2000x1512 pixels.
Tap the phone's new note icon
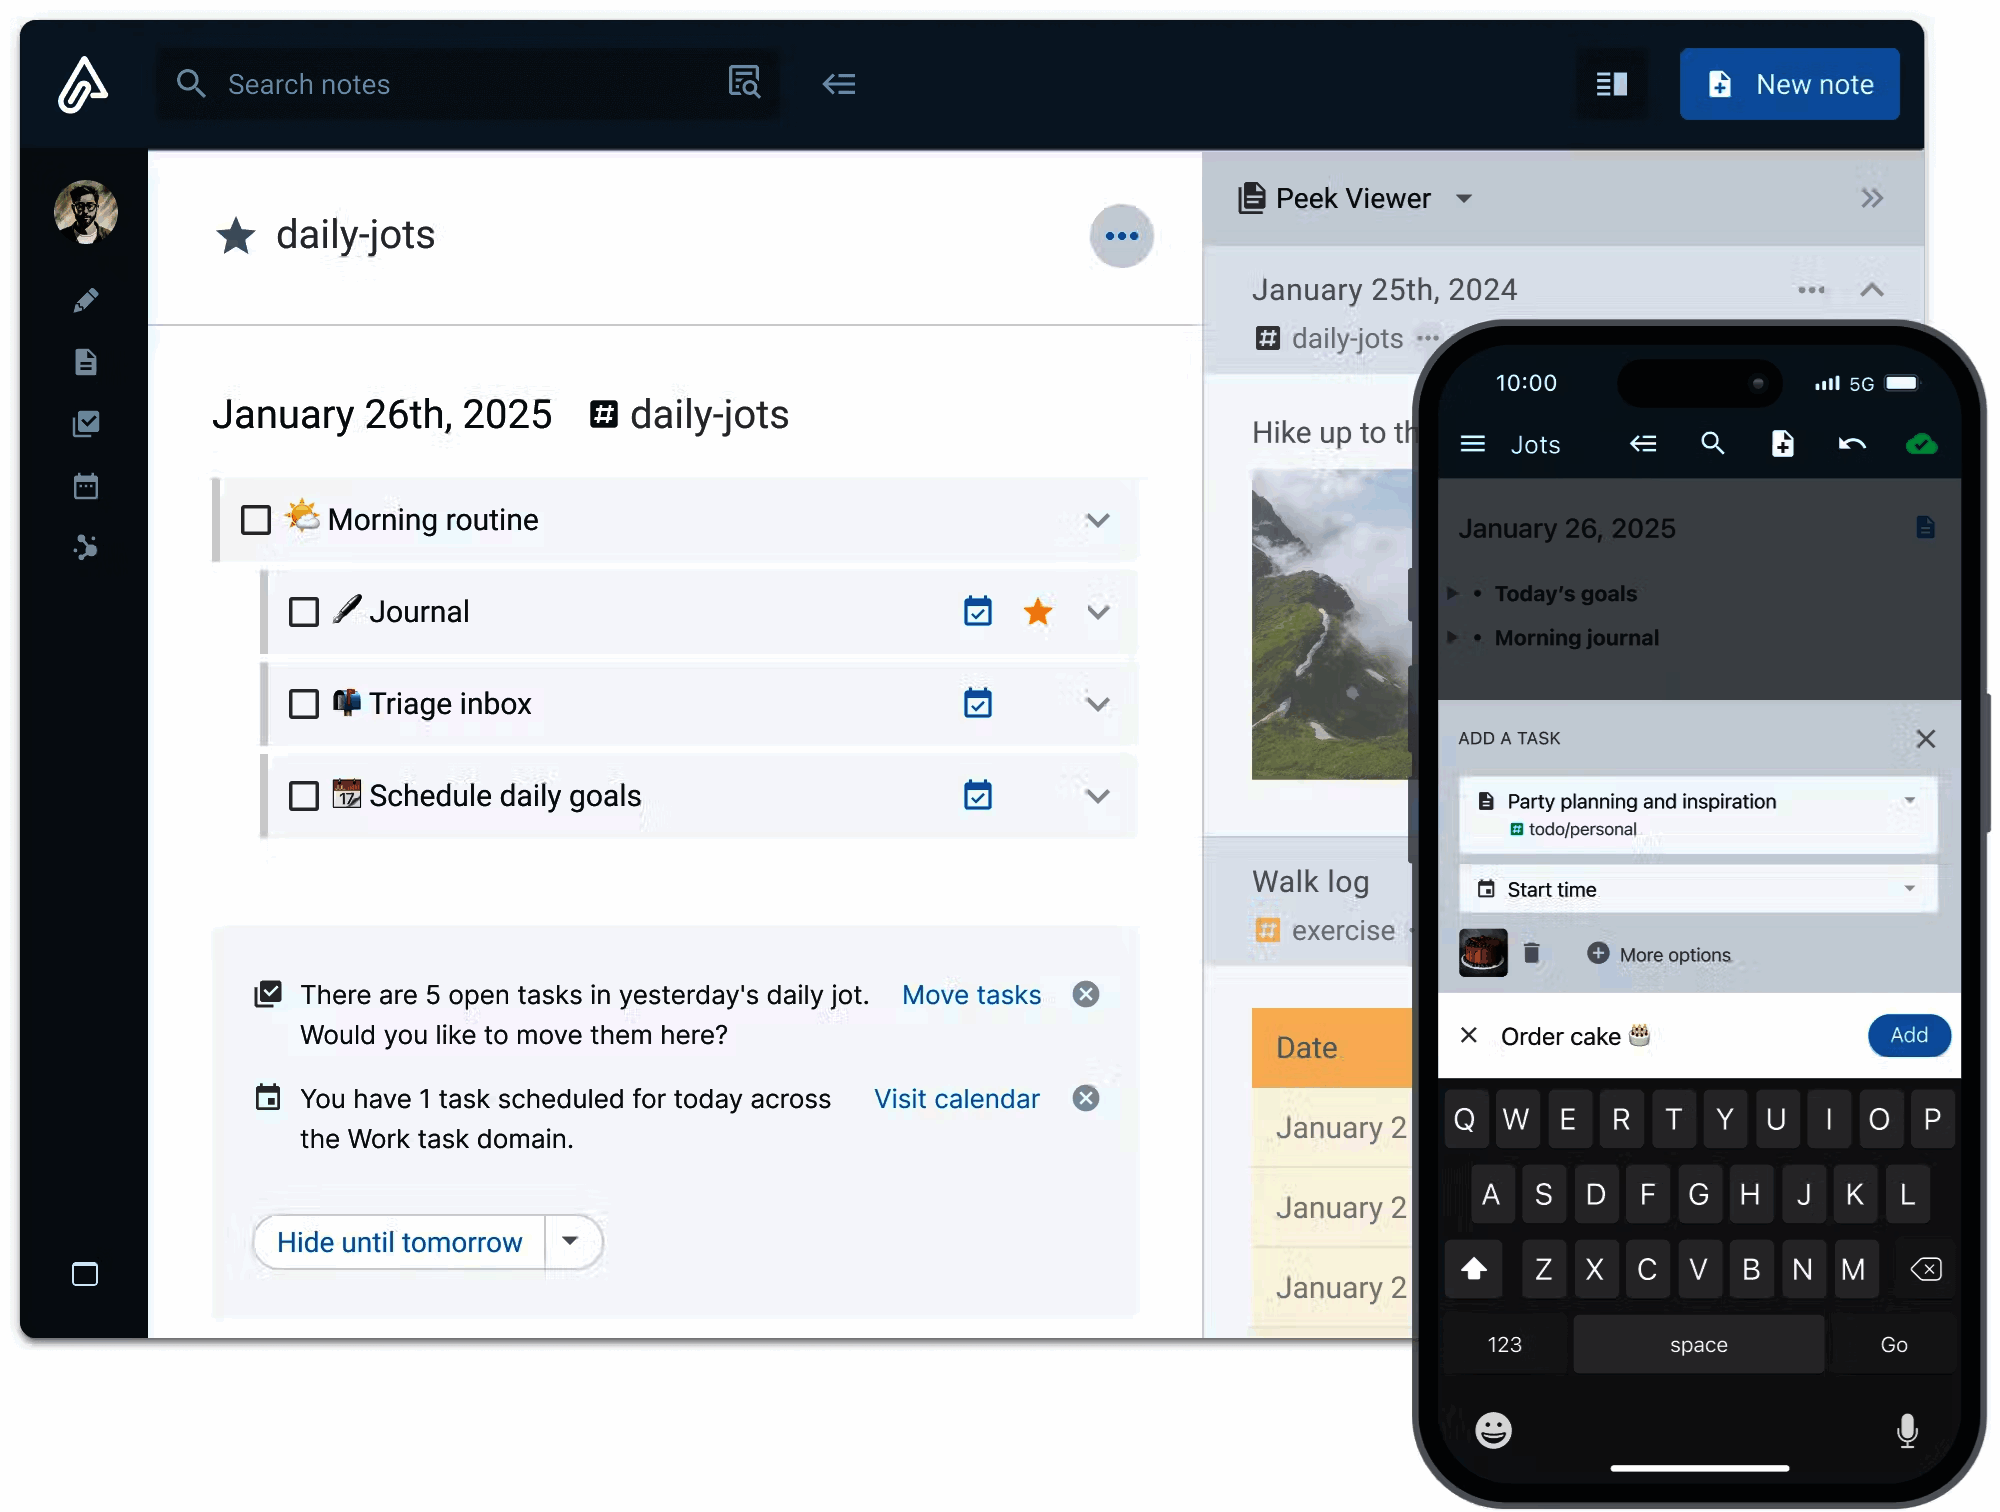click(x=1782, y=444)
